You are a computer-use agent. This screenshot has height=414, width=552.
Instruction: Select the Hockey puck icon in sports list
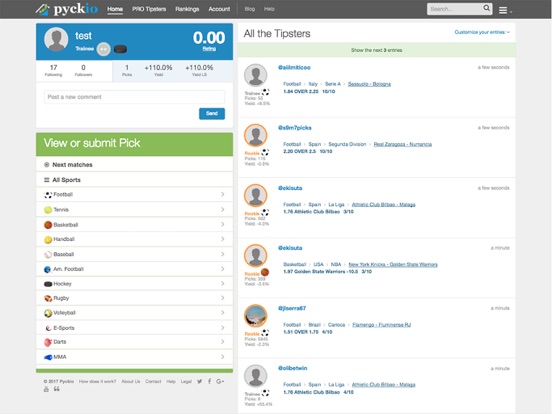point(48,284)
